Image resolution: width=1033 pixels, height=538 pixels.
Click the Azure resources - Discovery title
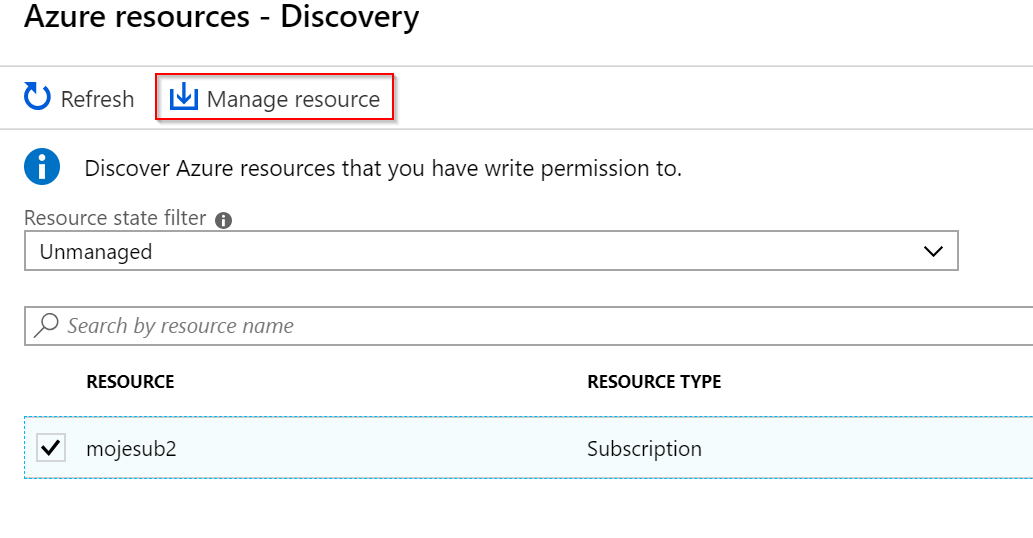click(221, 16)
